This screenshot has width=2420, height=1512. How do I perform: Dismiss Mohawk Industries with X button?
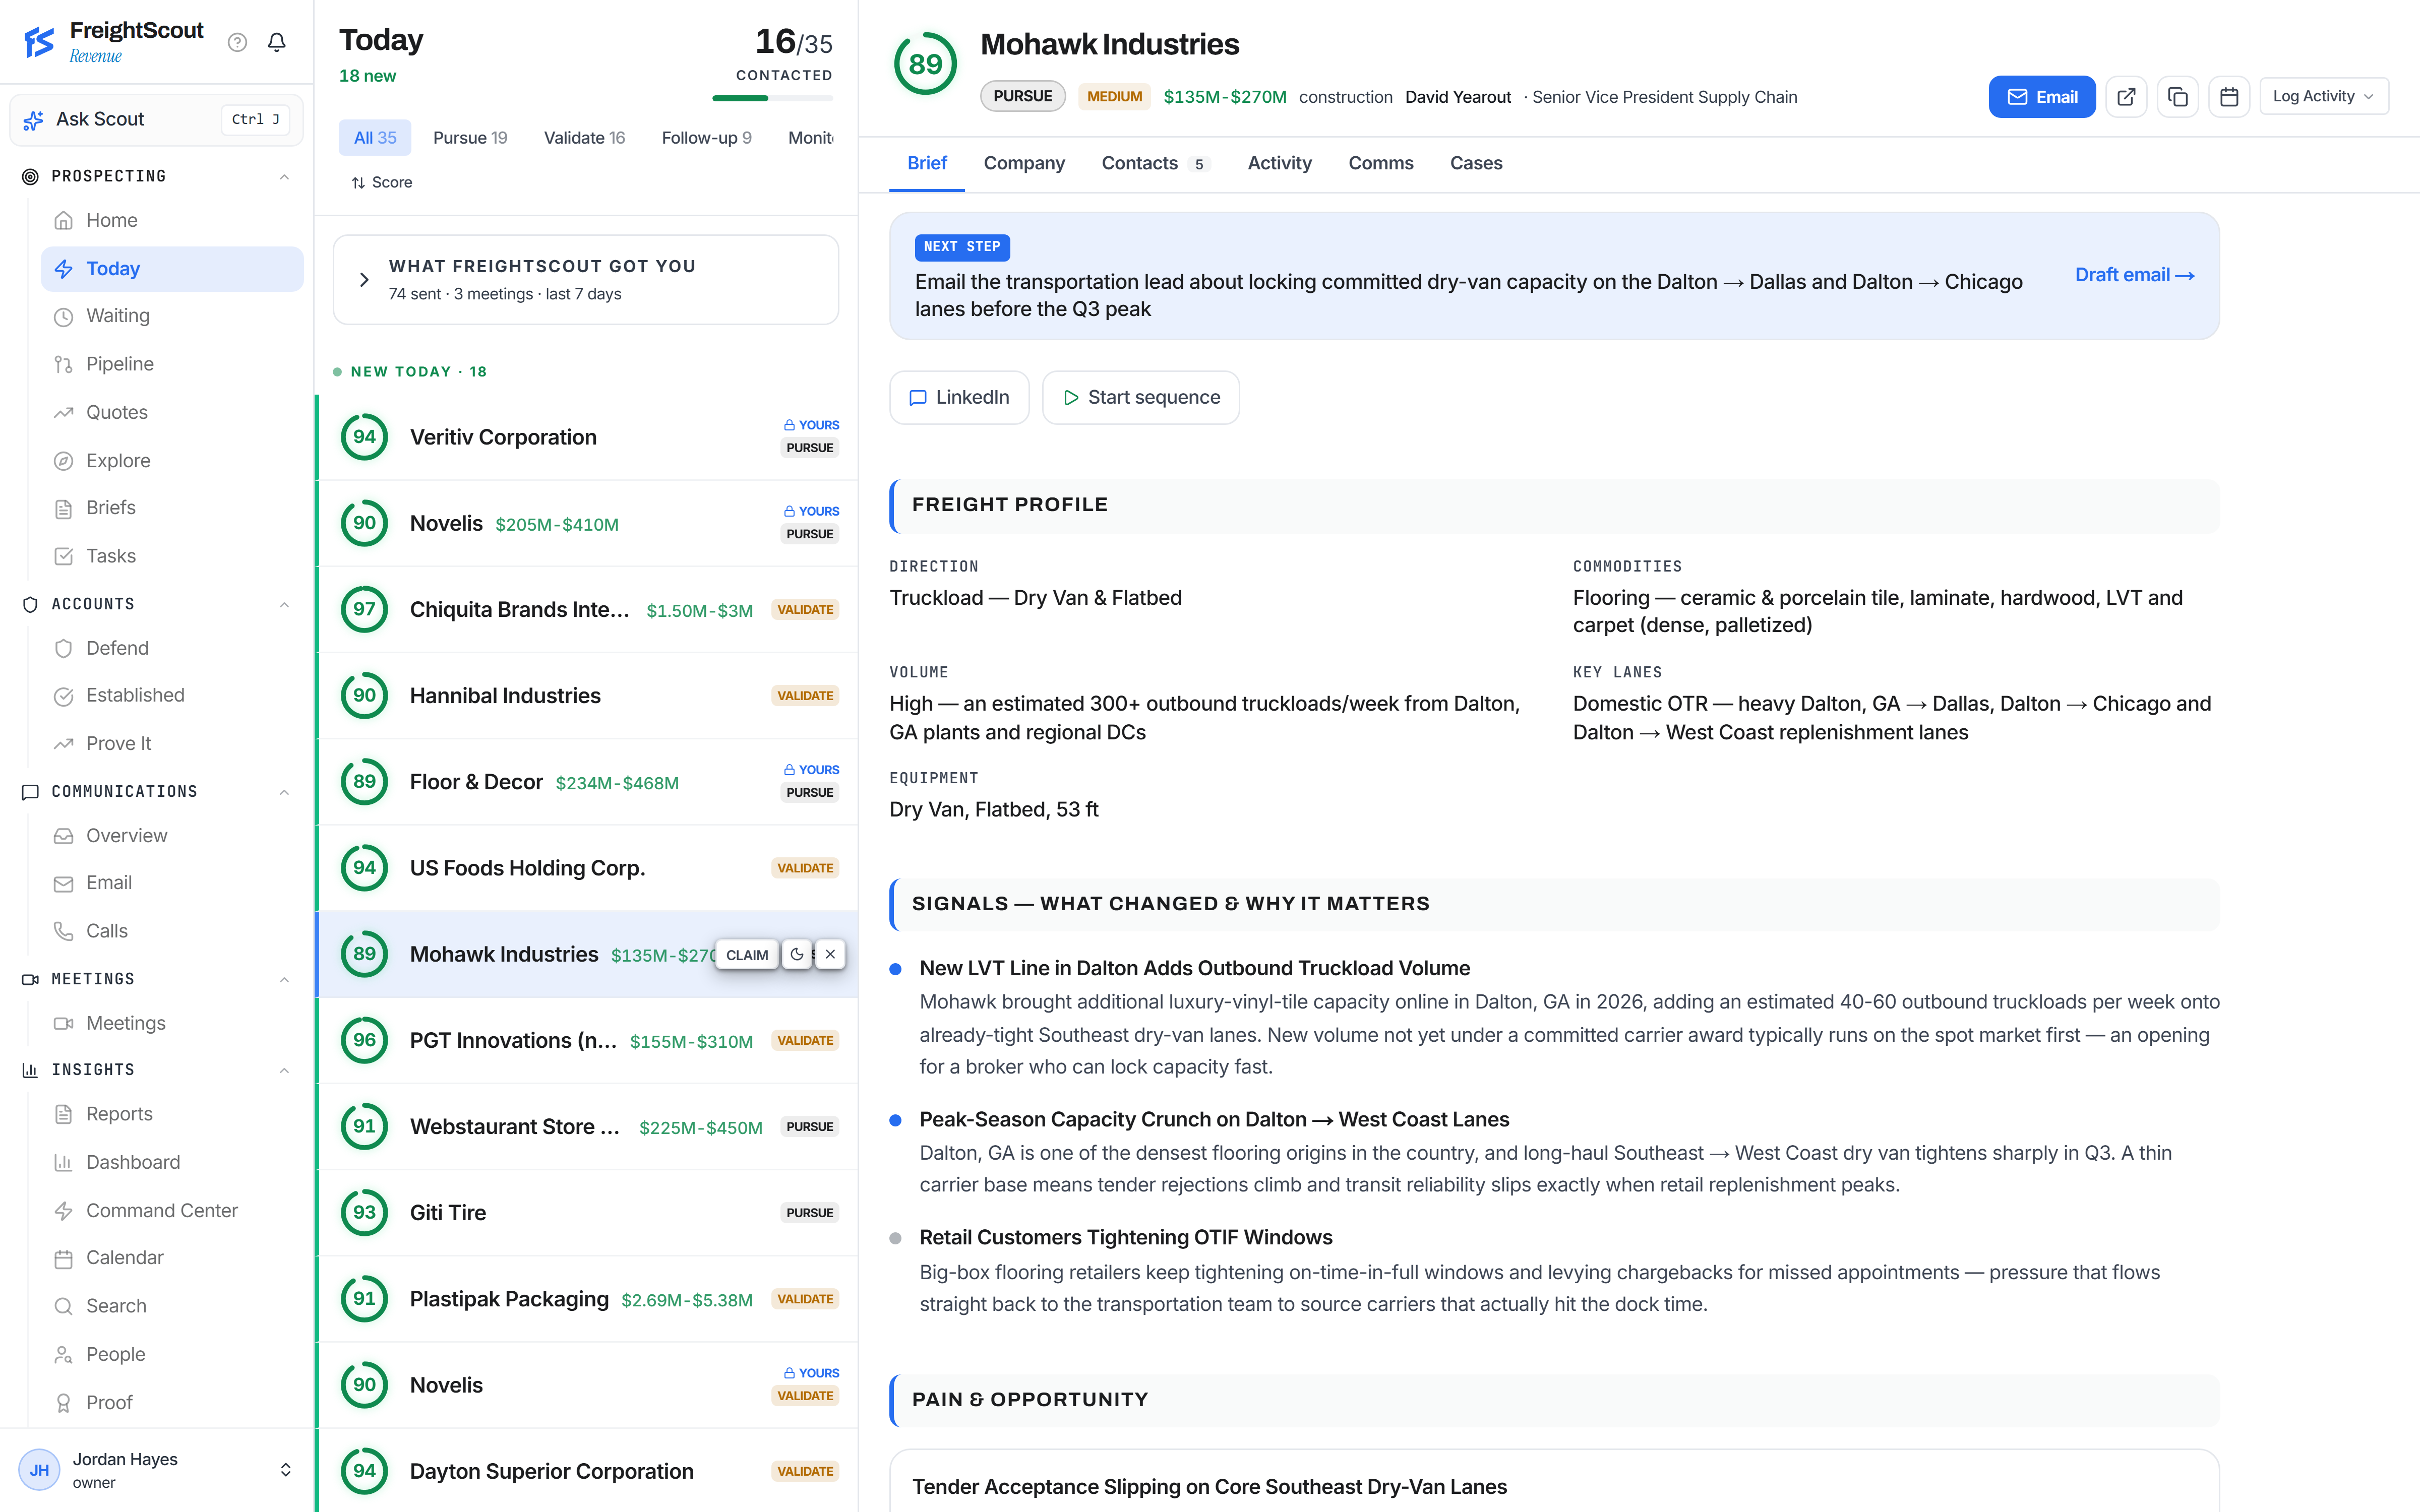point(830,954)
